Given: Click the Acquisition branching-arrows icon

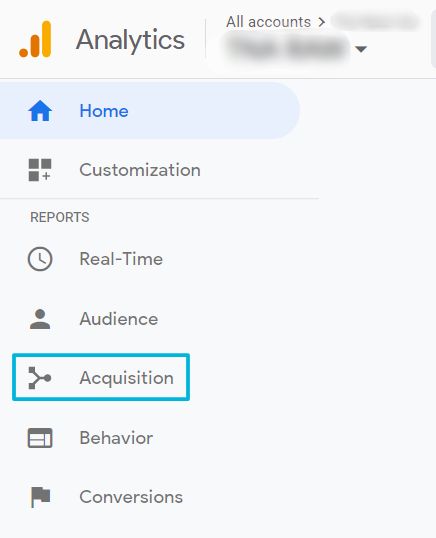Looking at the screenshot, I should point(40,378).
